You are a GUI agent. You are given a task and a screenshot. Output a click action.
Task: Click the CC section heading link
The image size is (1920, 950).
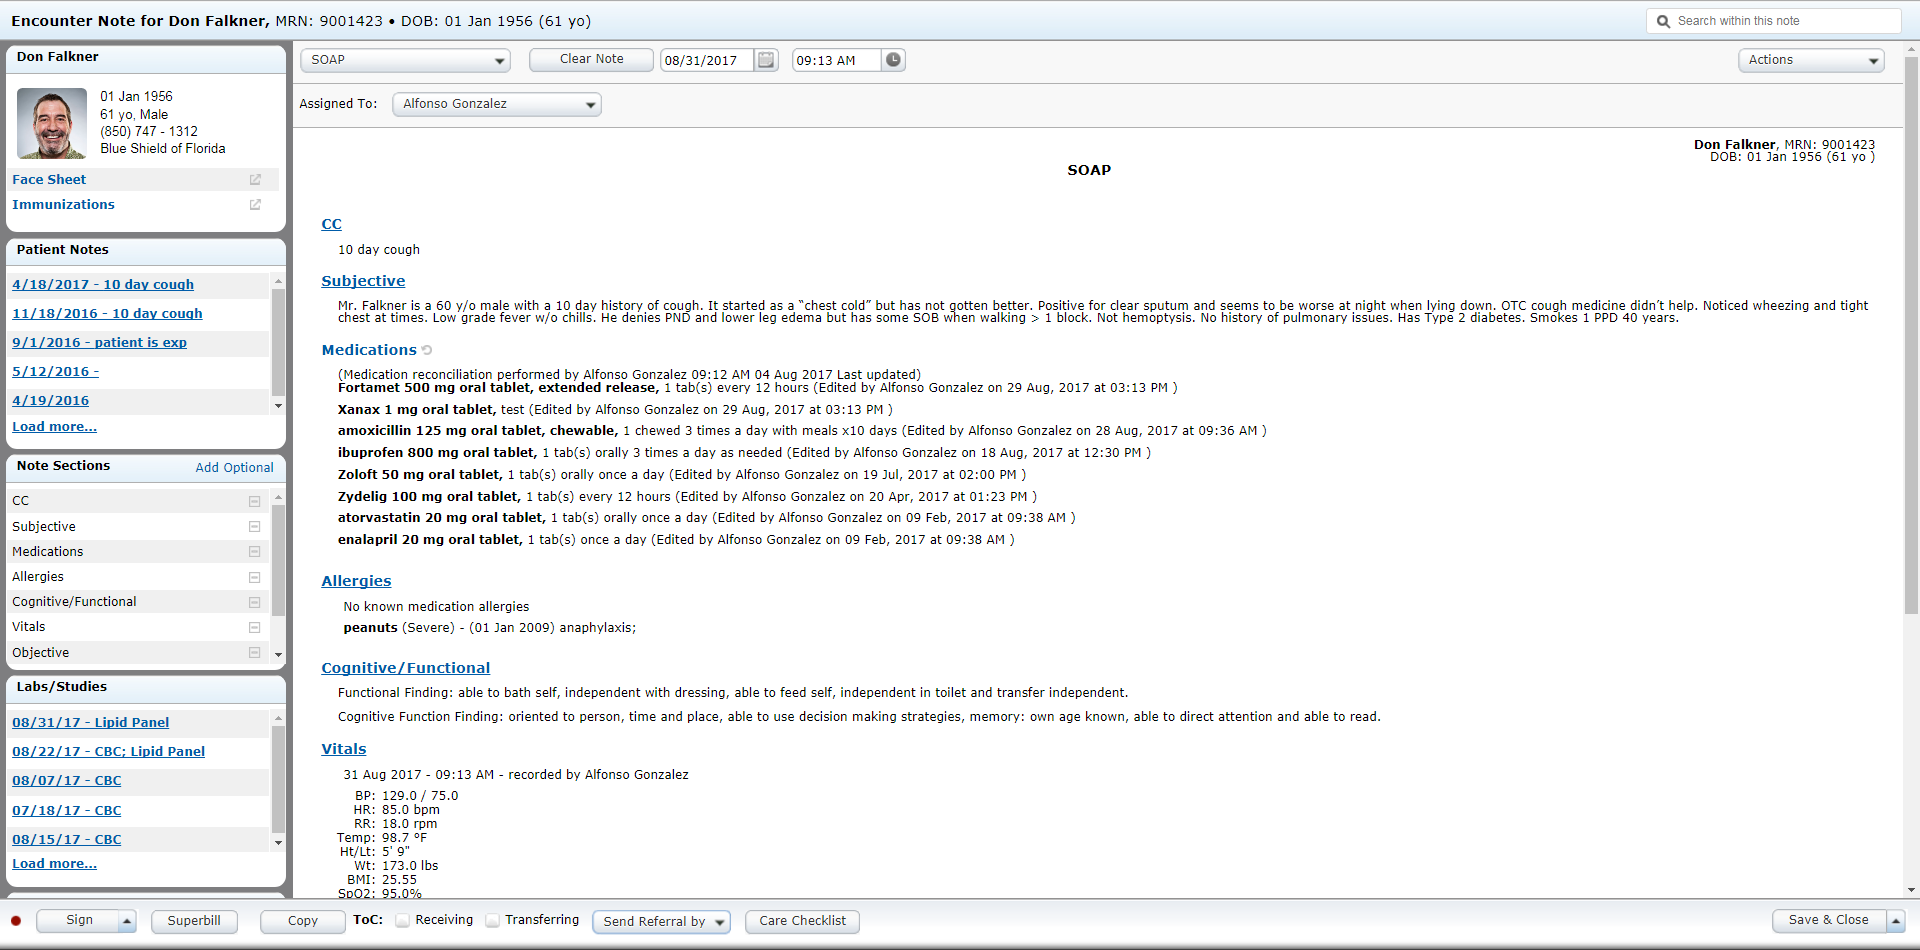pos(331,225)
